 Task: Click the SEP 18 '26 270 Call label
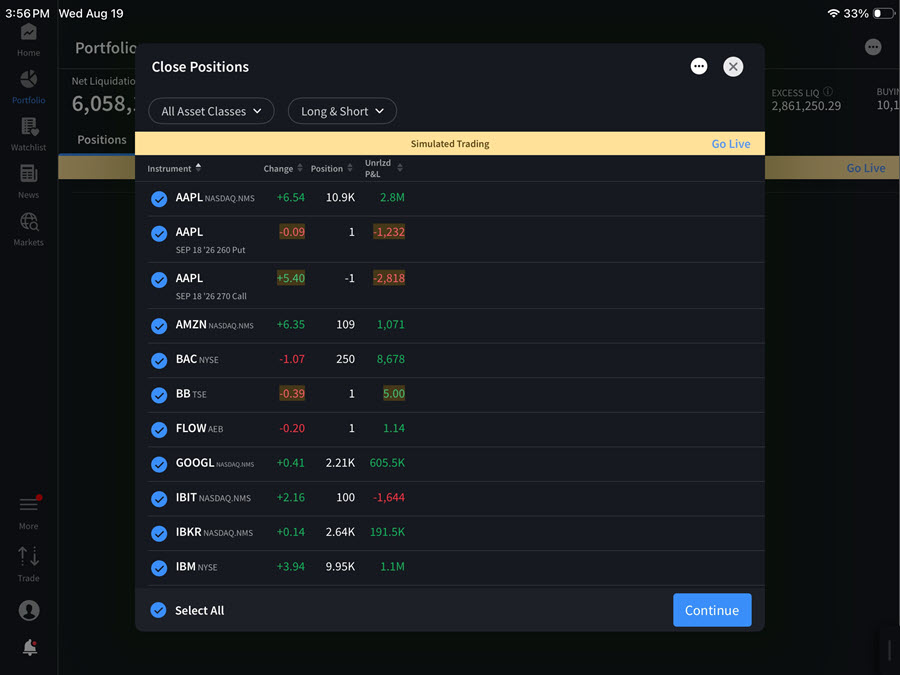pyautogui.click(x=211, y=296)
